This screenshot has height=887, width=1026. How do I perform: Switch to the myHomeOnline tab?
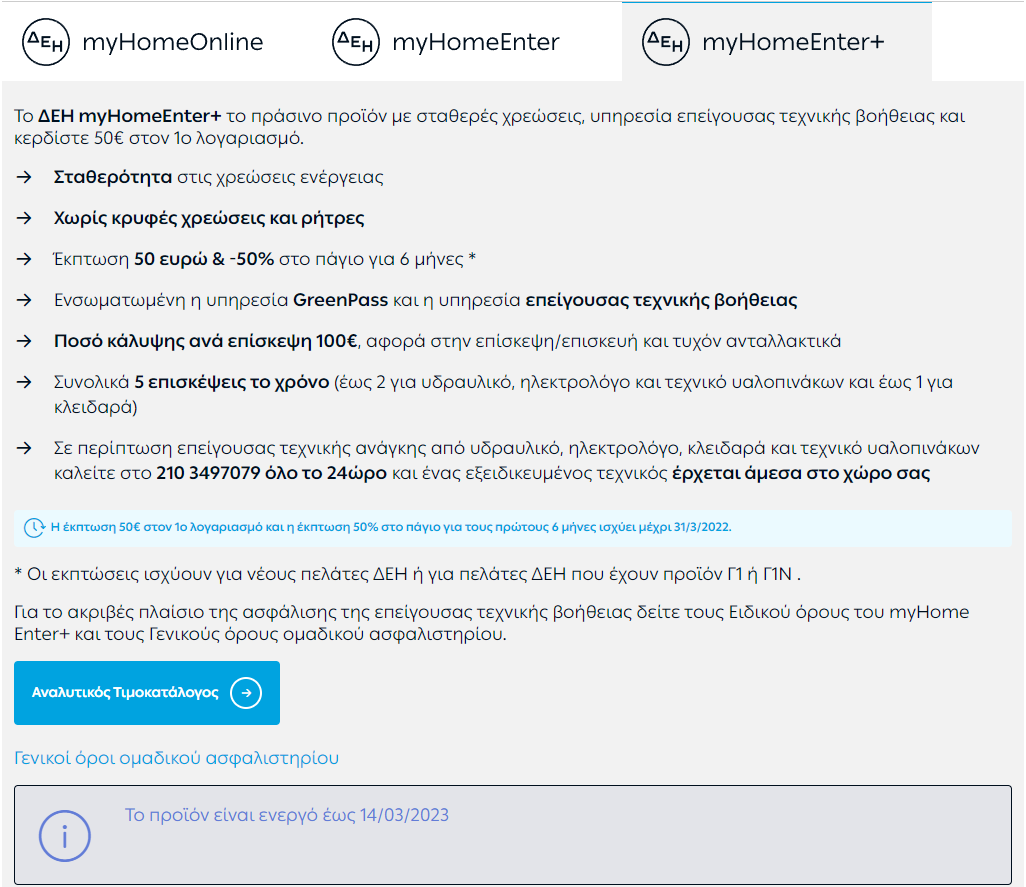pyautogui.click(x=156, y=42)
